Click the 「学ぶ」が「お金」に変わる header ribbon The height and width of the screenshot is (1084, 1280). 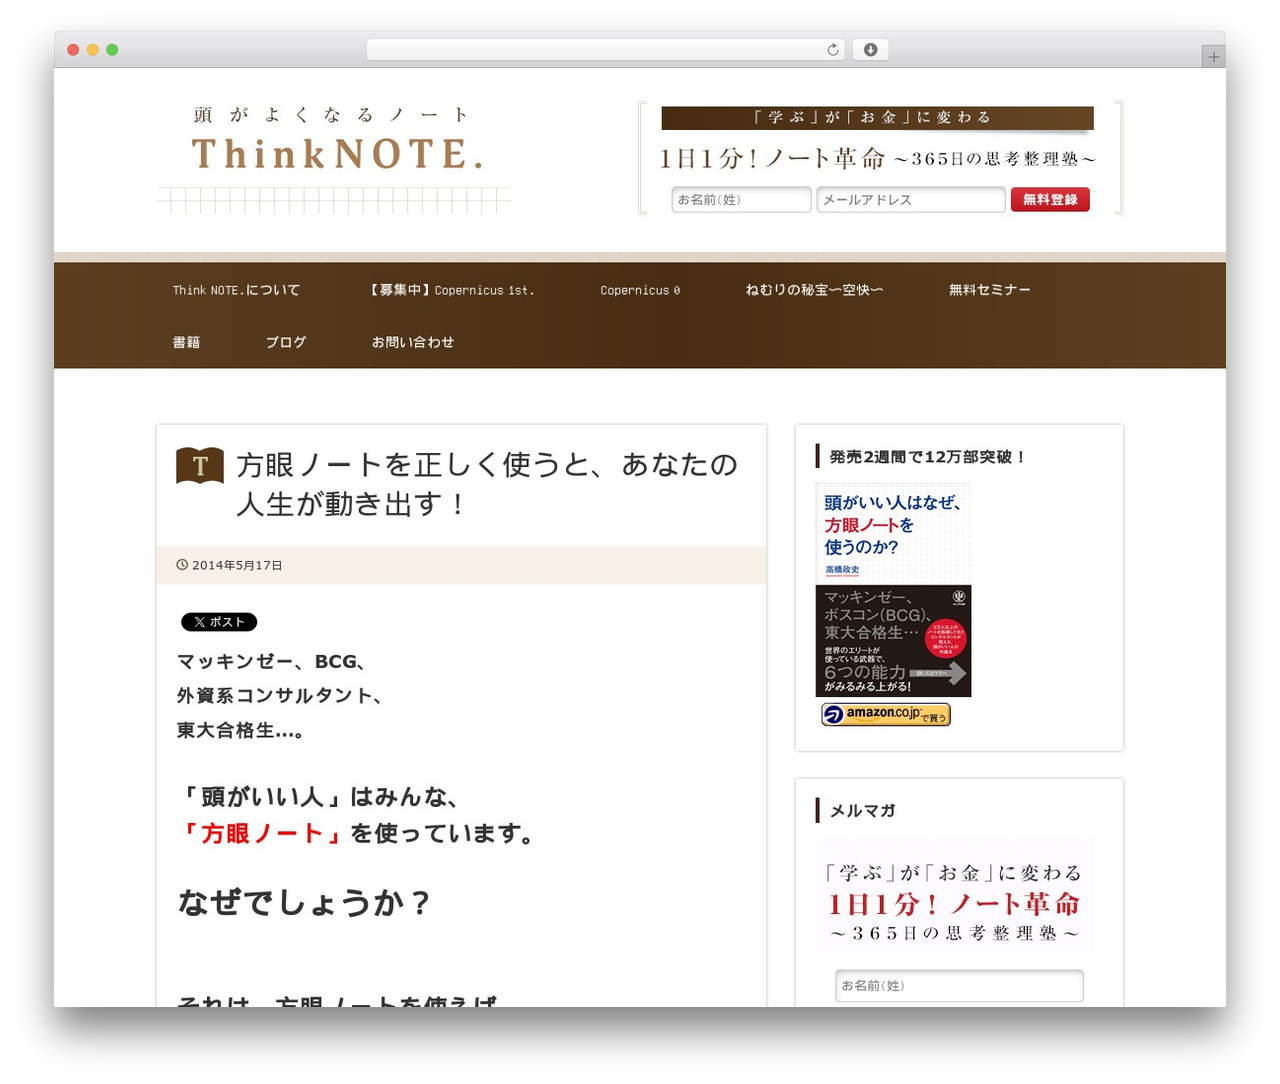pyautogui.click(x=877, y=118)
